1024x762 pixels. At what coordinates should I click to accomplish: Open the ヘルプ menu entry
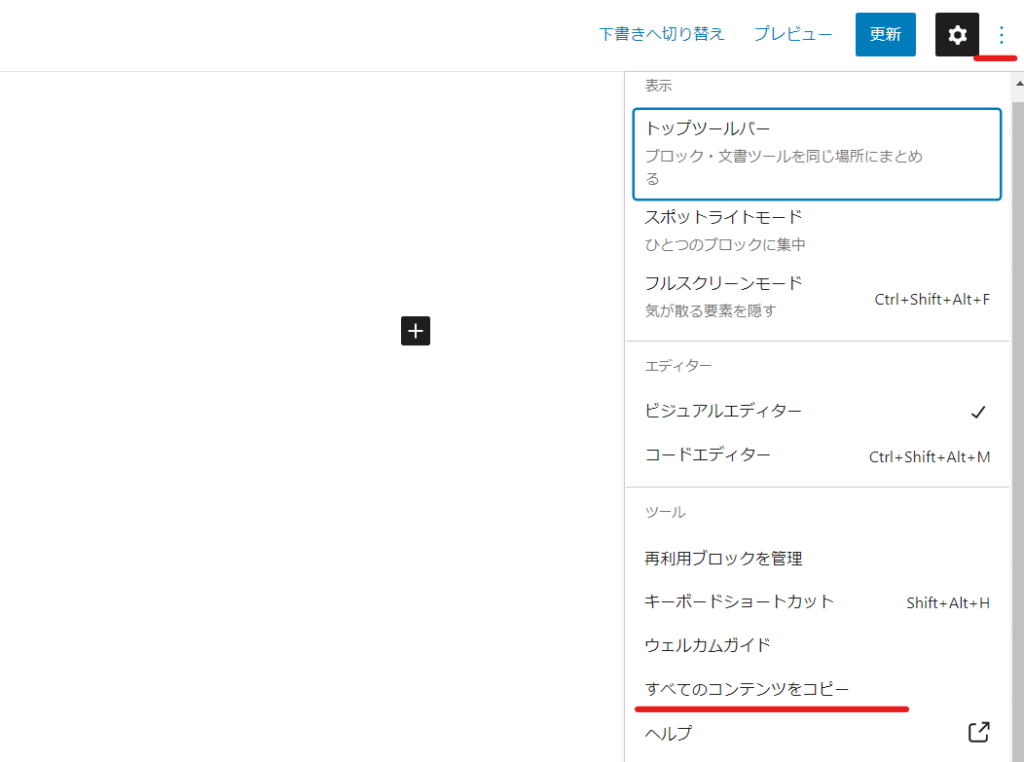pyautogui.click(x=669, y=733)
